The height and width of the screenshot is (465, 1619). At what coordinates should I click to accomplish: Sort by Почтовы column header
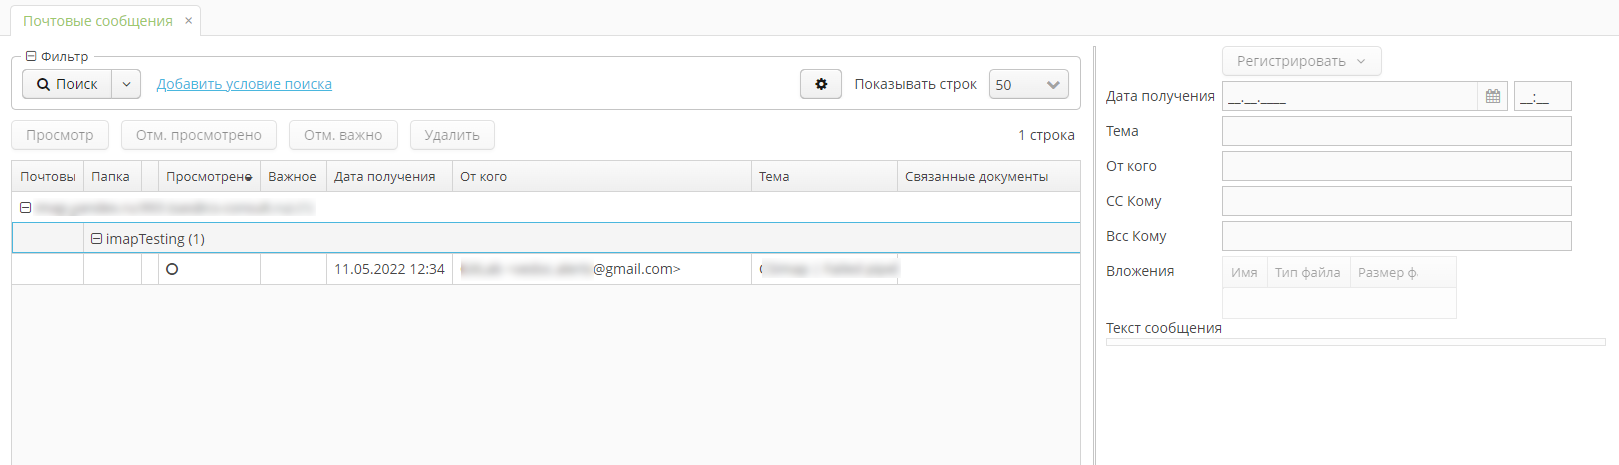pyautogui.click(x=48, y=176)
